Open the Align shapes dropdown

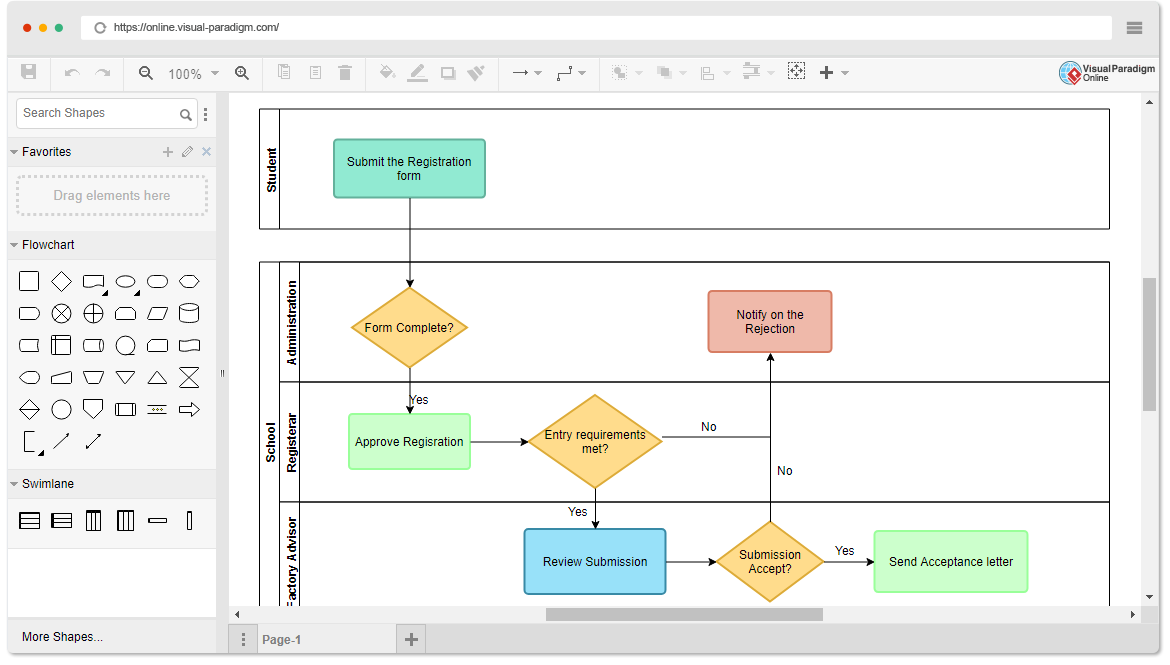715,72
